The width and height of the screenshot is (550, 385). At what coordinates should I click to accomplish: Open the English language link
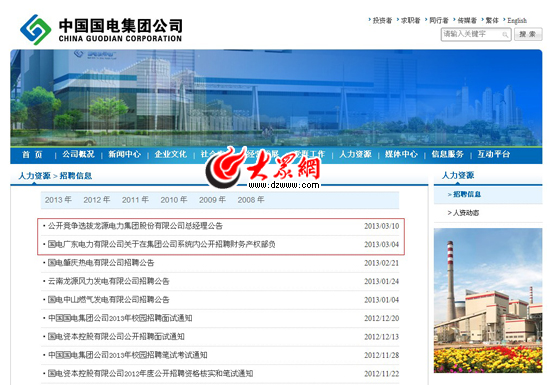(x=517, y=20)
